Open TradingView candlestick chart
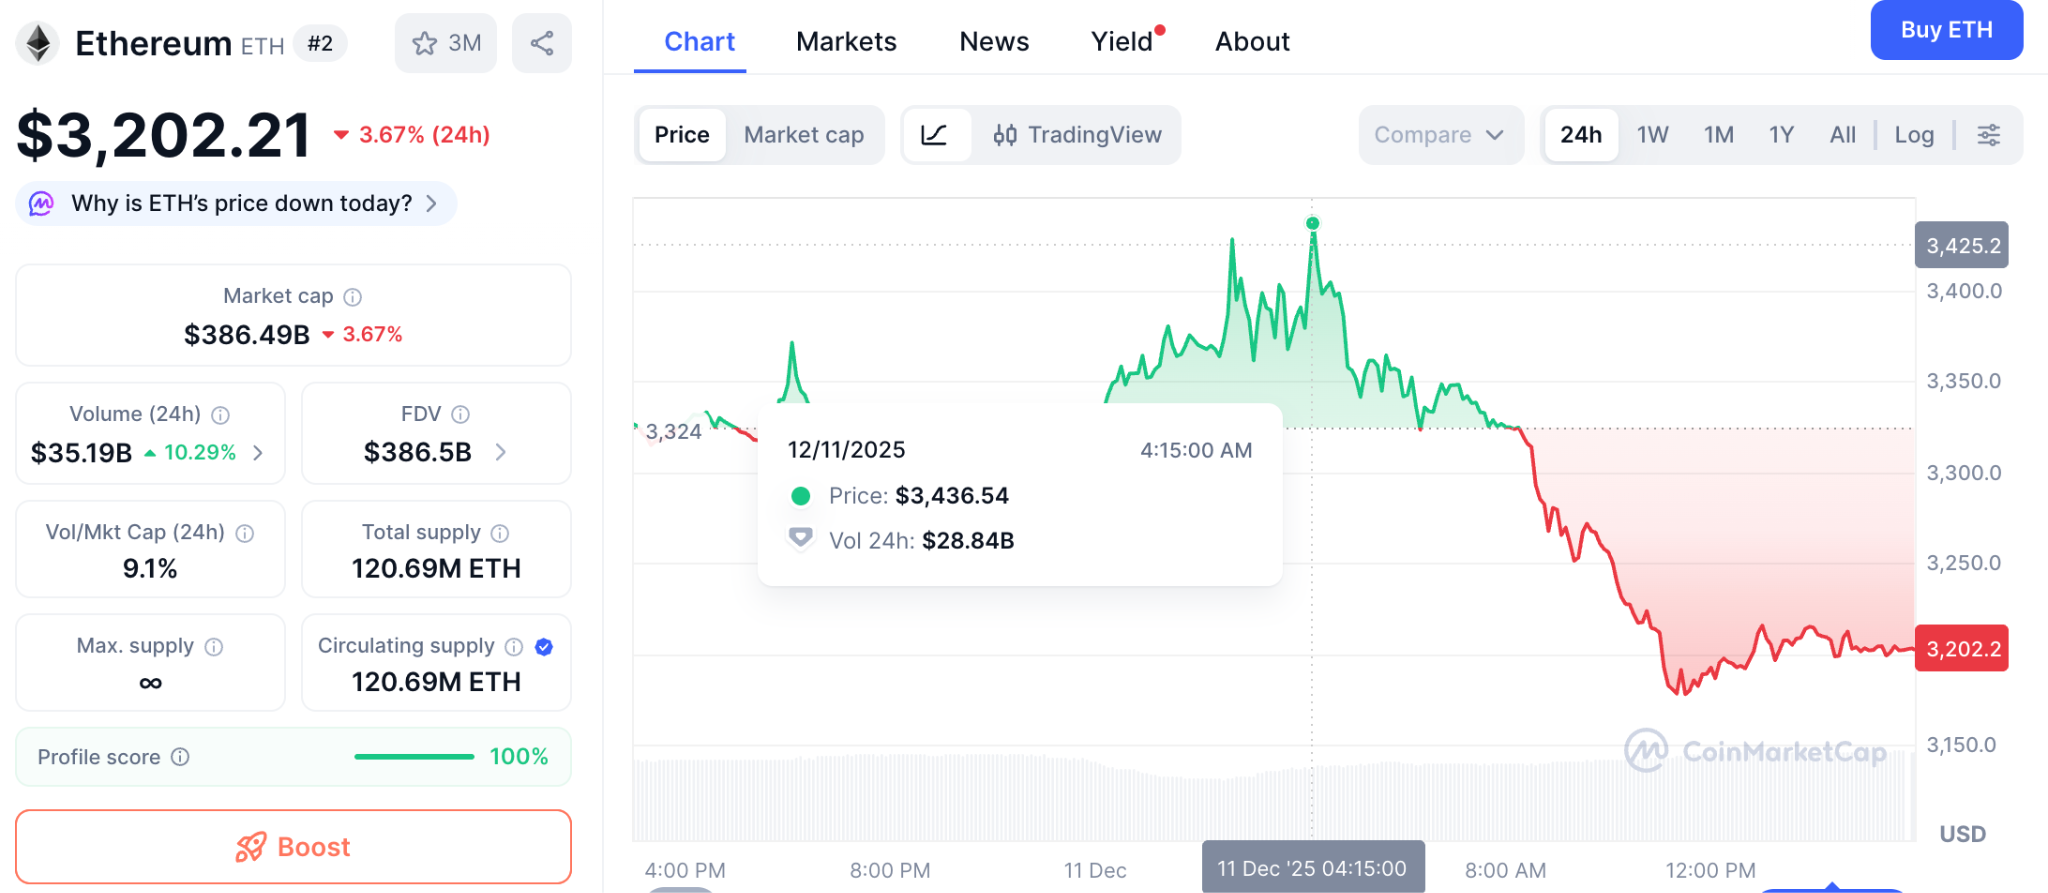Viewport: 2048px width, 893px height. tap(1077, 135)
